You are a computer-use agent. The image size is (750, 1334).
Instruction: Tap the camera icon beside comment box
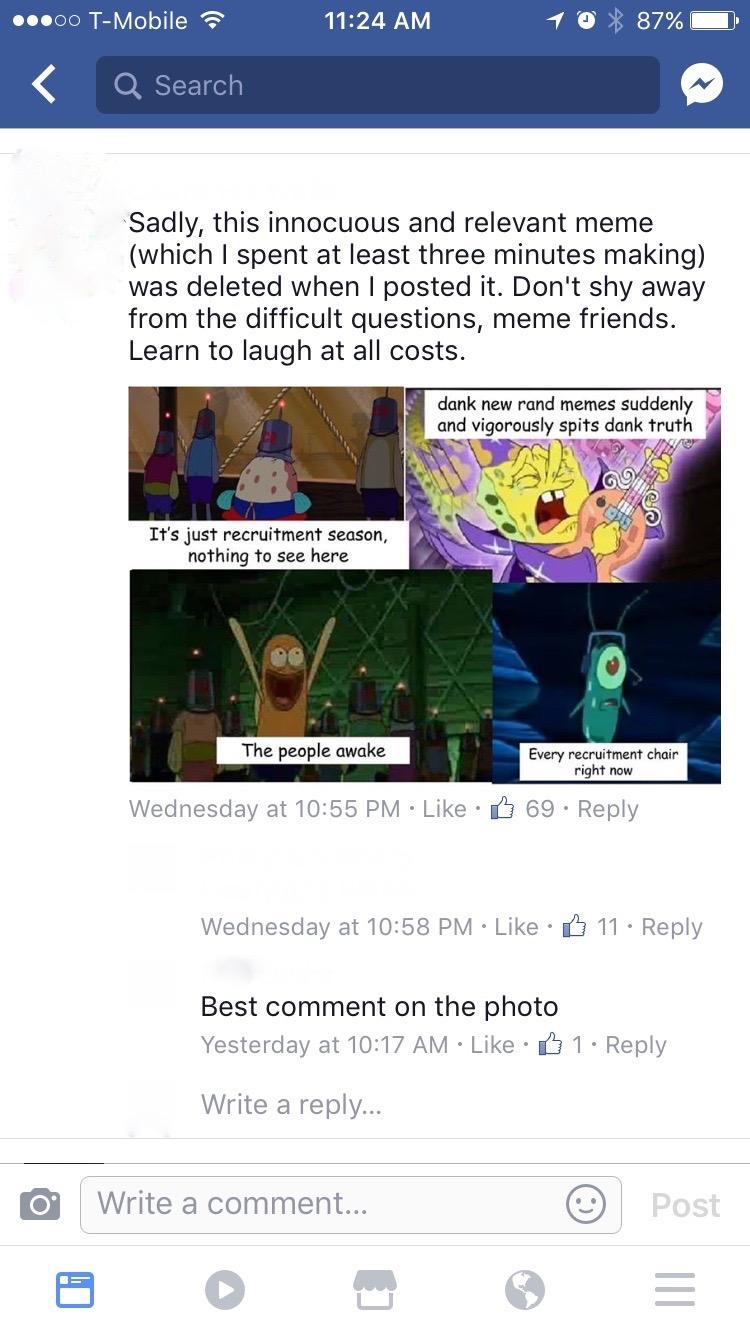(39, 1205)
